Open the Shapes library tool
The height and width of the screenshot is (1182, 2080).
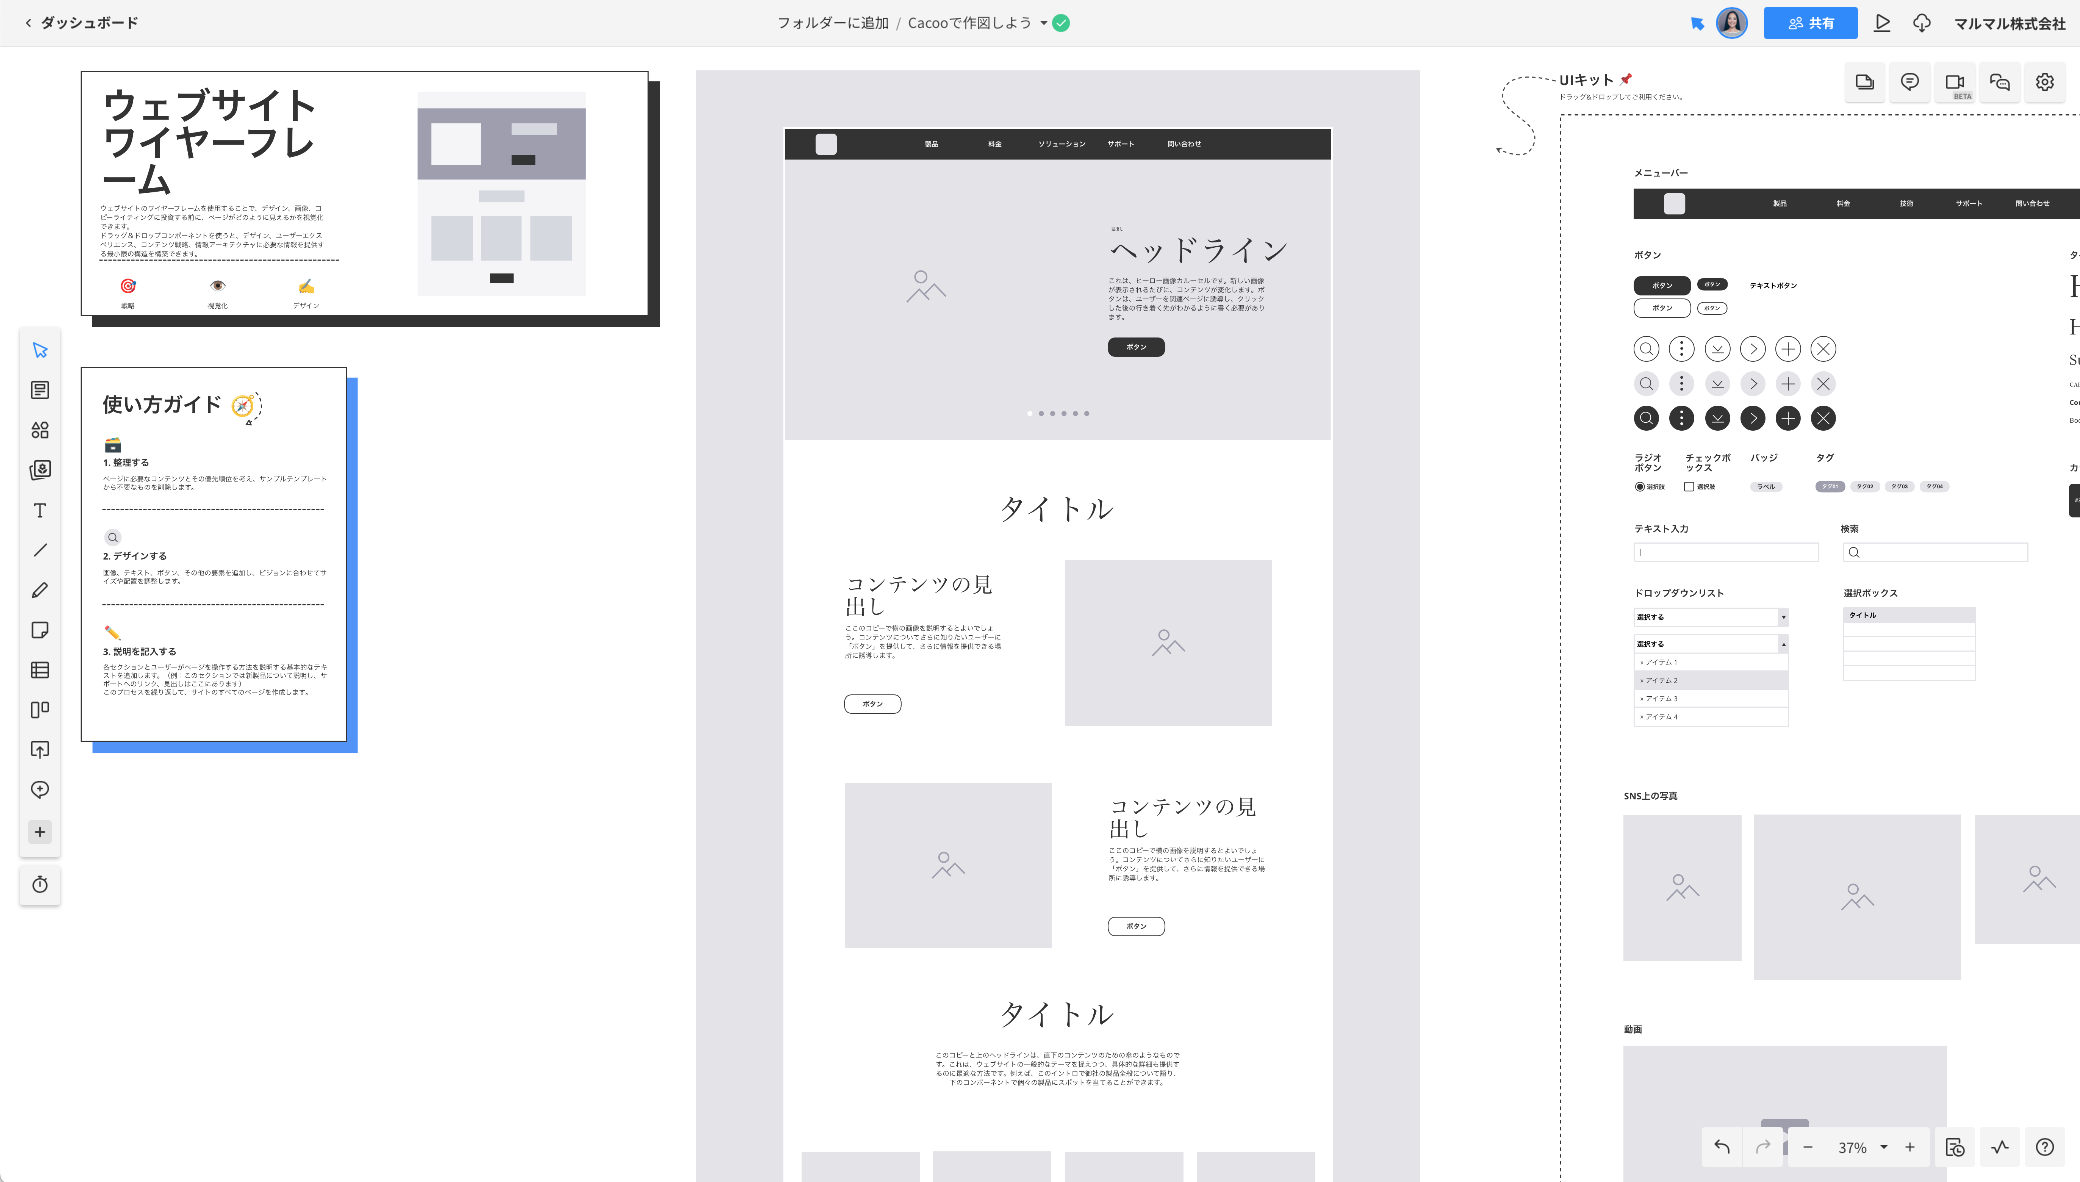(x=40, y=430)
